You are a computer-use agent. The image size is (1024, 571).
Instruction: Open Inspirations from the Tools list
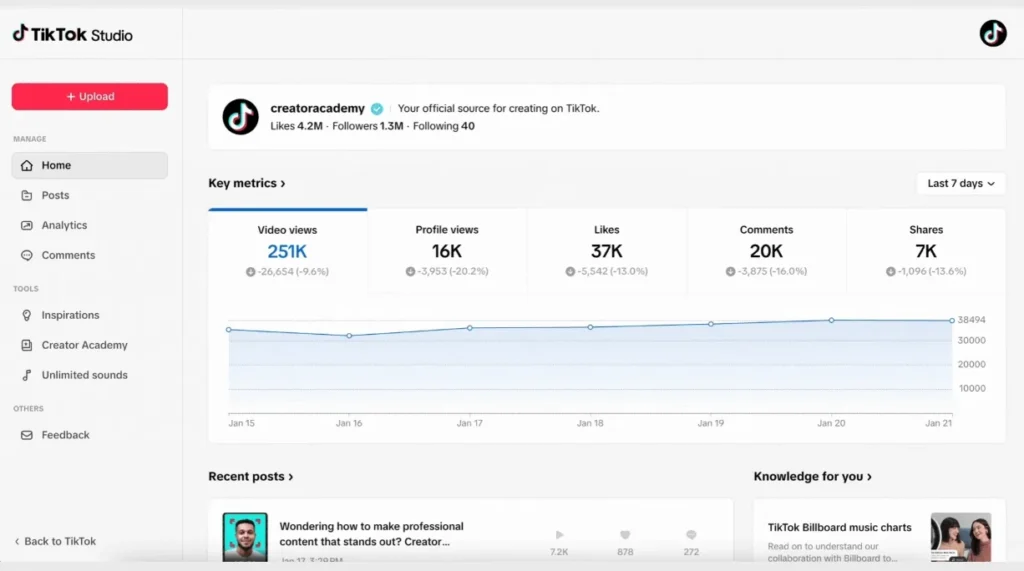[x=89, y=316]
